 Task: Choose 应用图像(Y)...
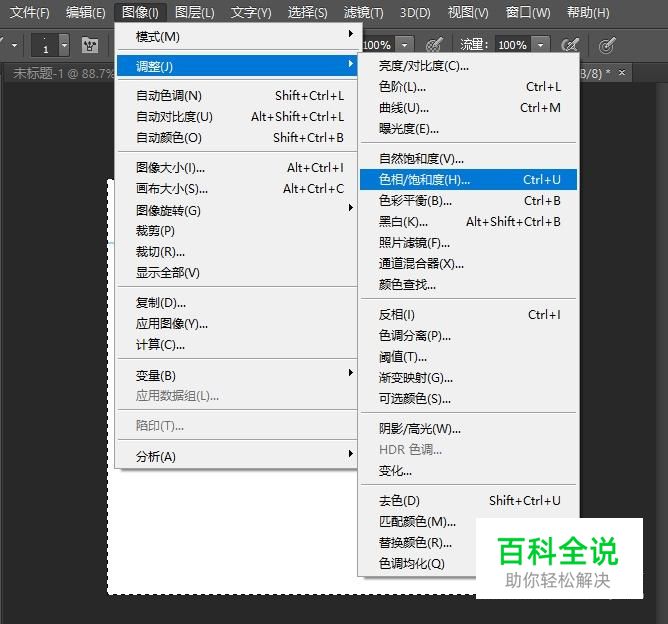237,323
